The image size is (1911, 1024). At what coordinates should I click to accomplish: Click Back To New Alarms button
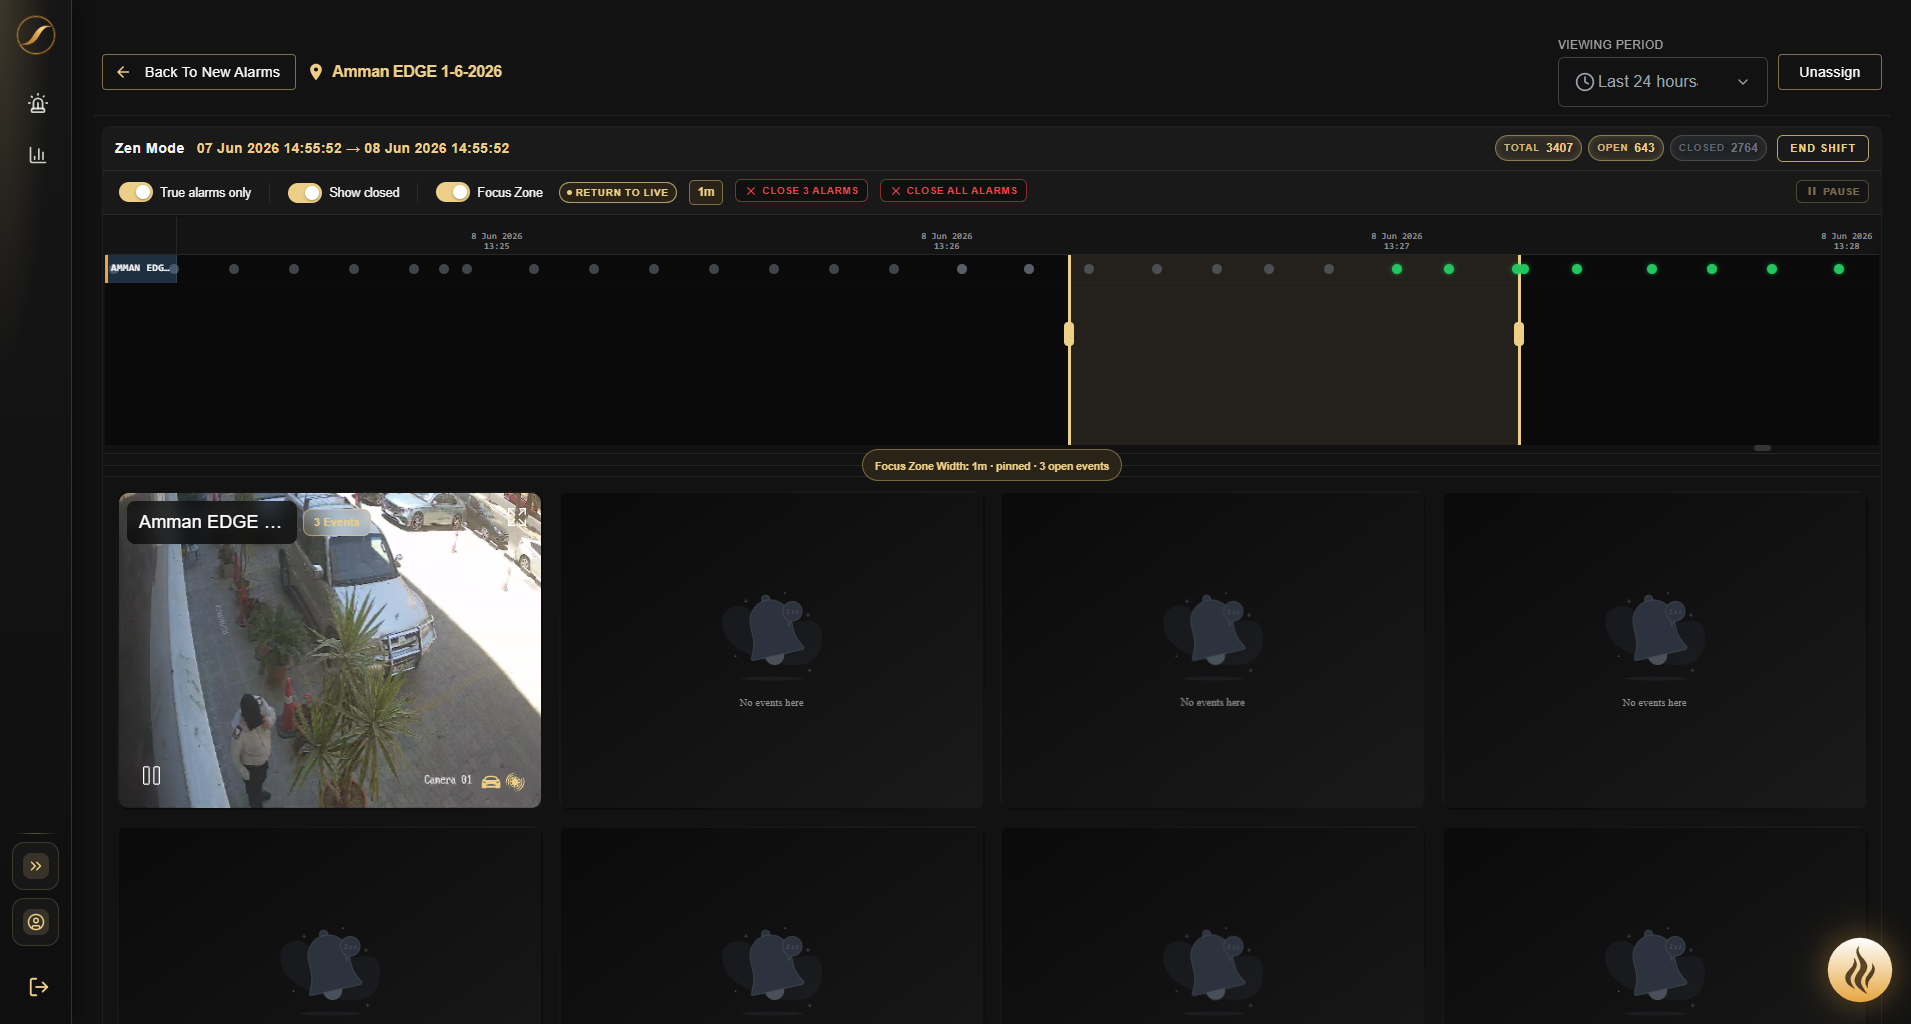click(199, 72)
